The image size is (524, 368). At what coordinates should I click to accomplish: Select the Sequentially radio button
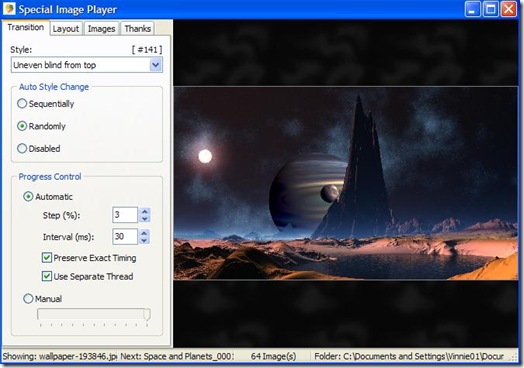click(22, 104)
